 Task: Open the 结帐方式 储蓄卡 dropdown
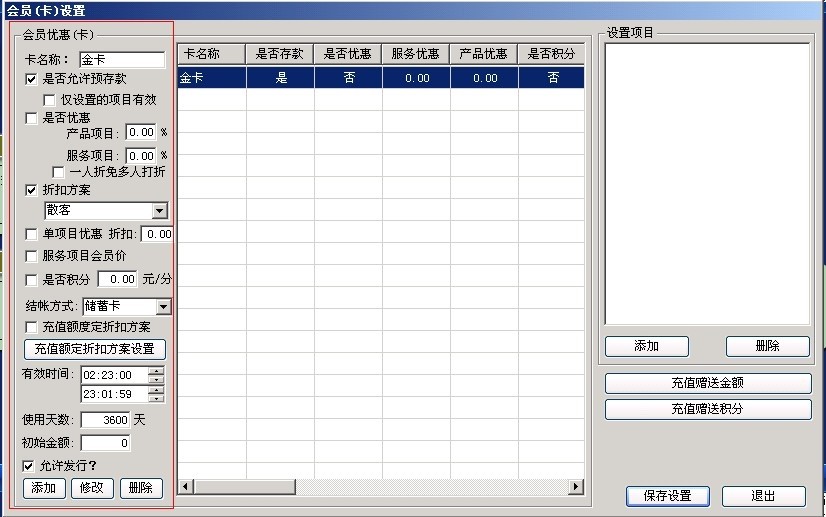[163, 307]
